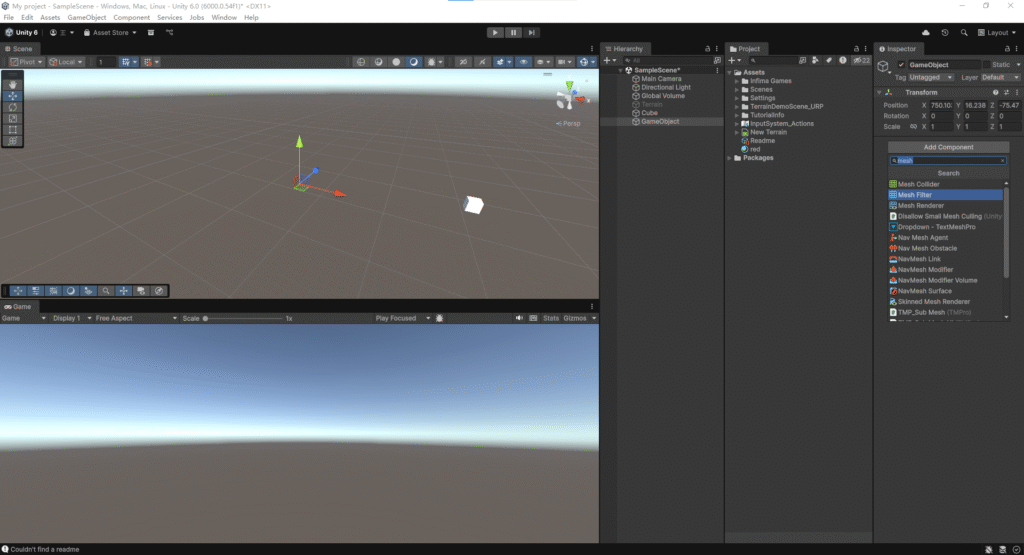
Task: Lock the Hierarchy panel
Action: pos(707,49)
